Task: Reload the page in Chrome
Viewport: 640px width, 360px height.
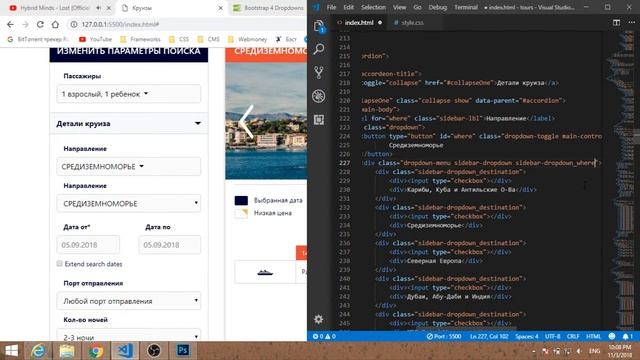Action: click(x=40, y=24)
